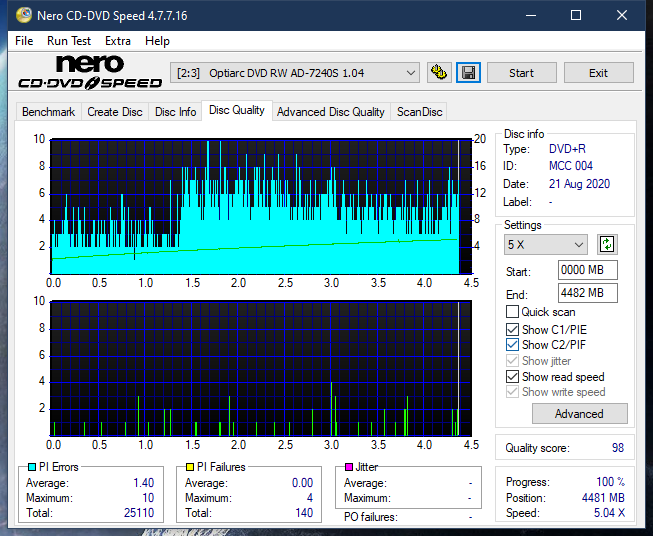Viewport: 653px width, 536px height.
Task: Click the cyan PI Errors legend swatch
Action: coord(32,467)
